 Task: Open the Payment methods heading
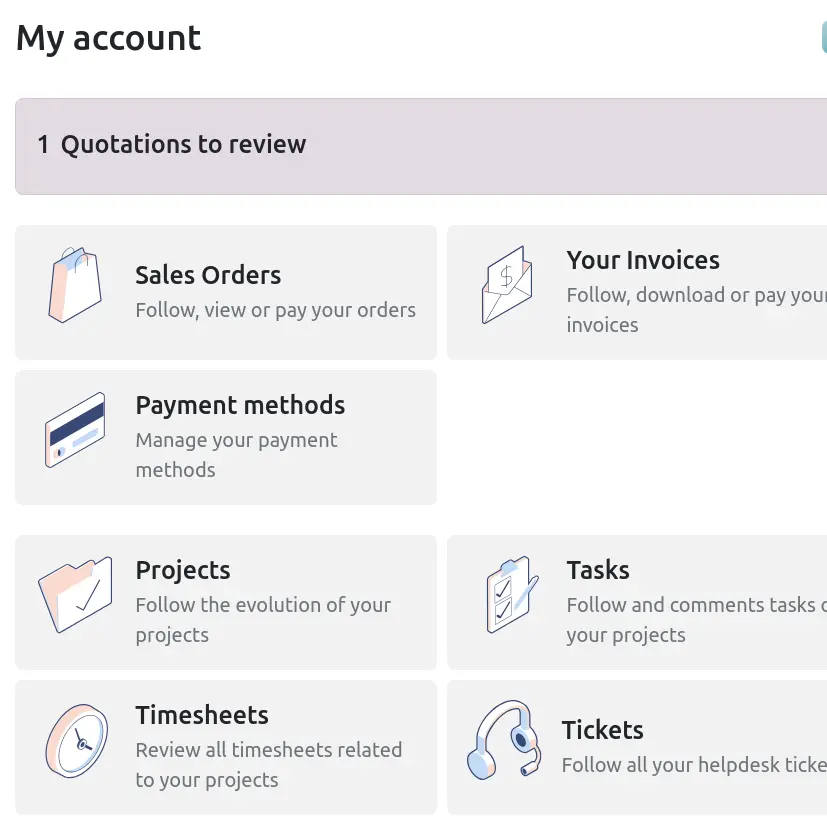click(240, 405)
